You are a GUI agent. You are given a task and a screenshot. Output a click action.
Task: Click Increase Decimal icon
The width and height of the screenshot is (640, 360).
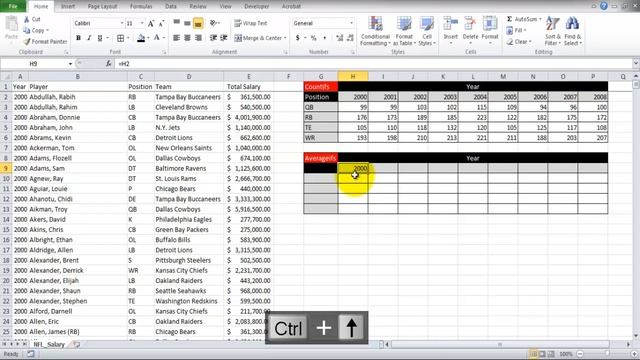point(340,38)
